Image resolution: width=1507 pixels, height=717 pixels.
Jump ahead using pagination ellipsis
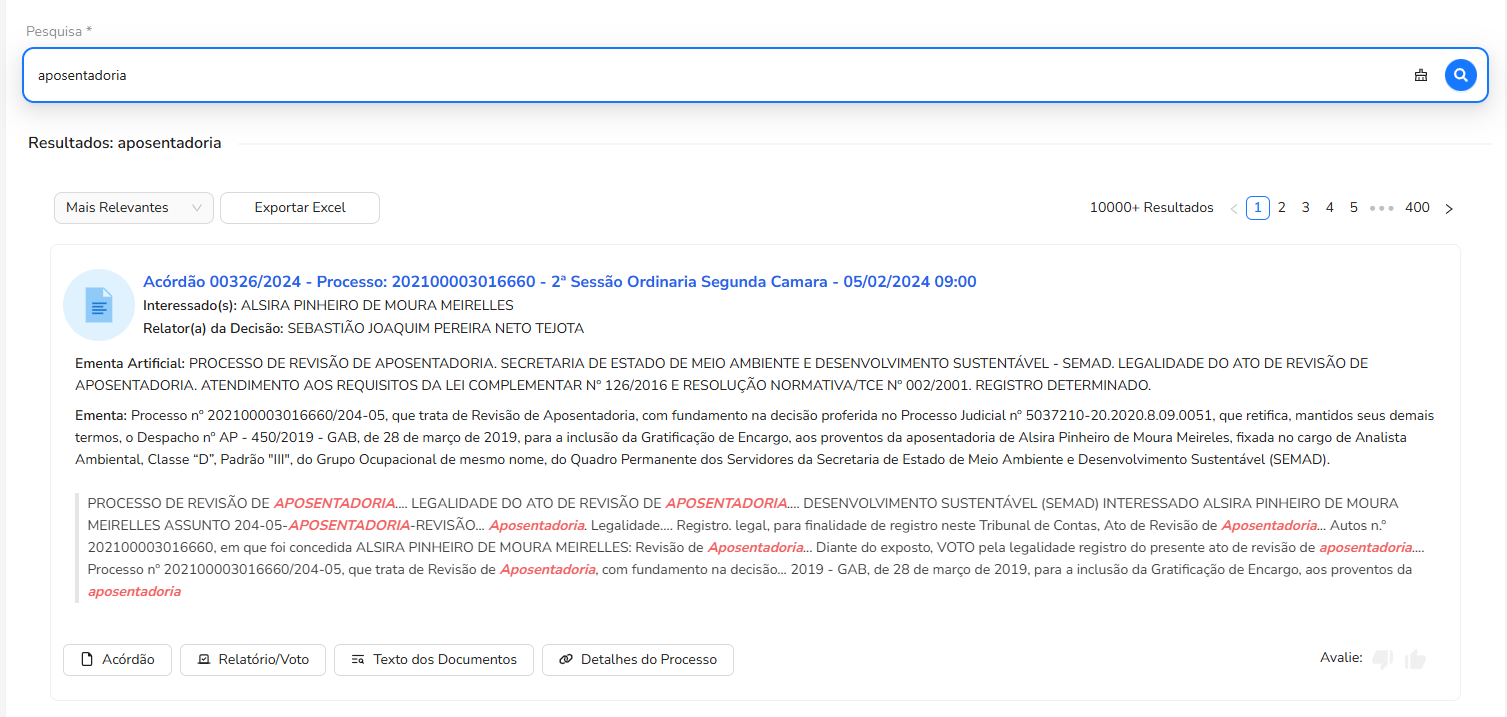[1381, 208]
